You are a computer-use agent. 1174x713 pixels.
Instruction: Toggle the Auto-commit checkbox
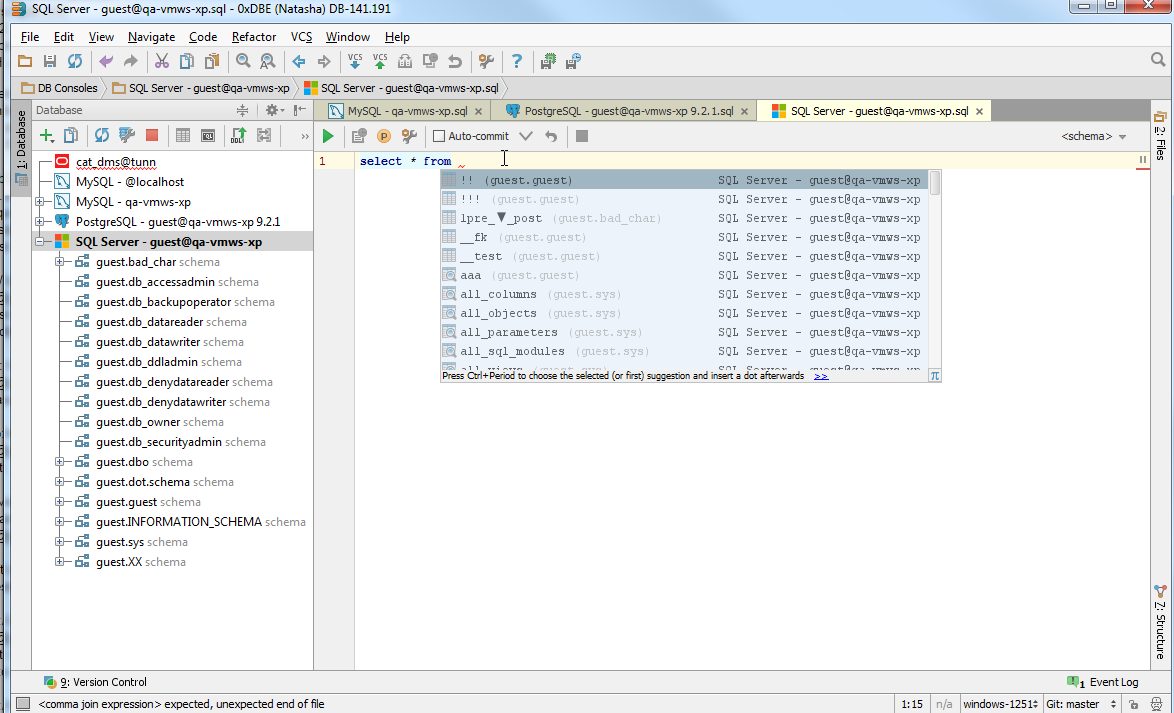pyautogui.click(x=440, y=136)
